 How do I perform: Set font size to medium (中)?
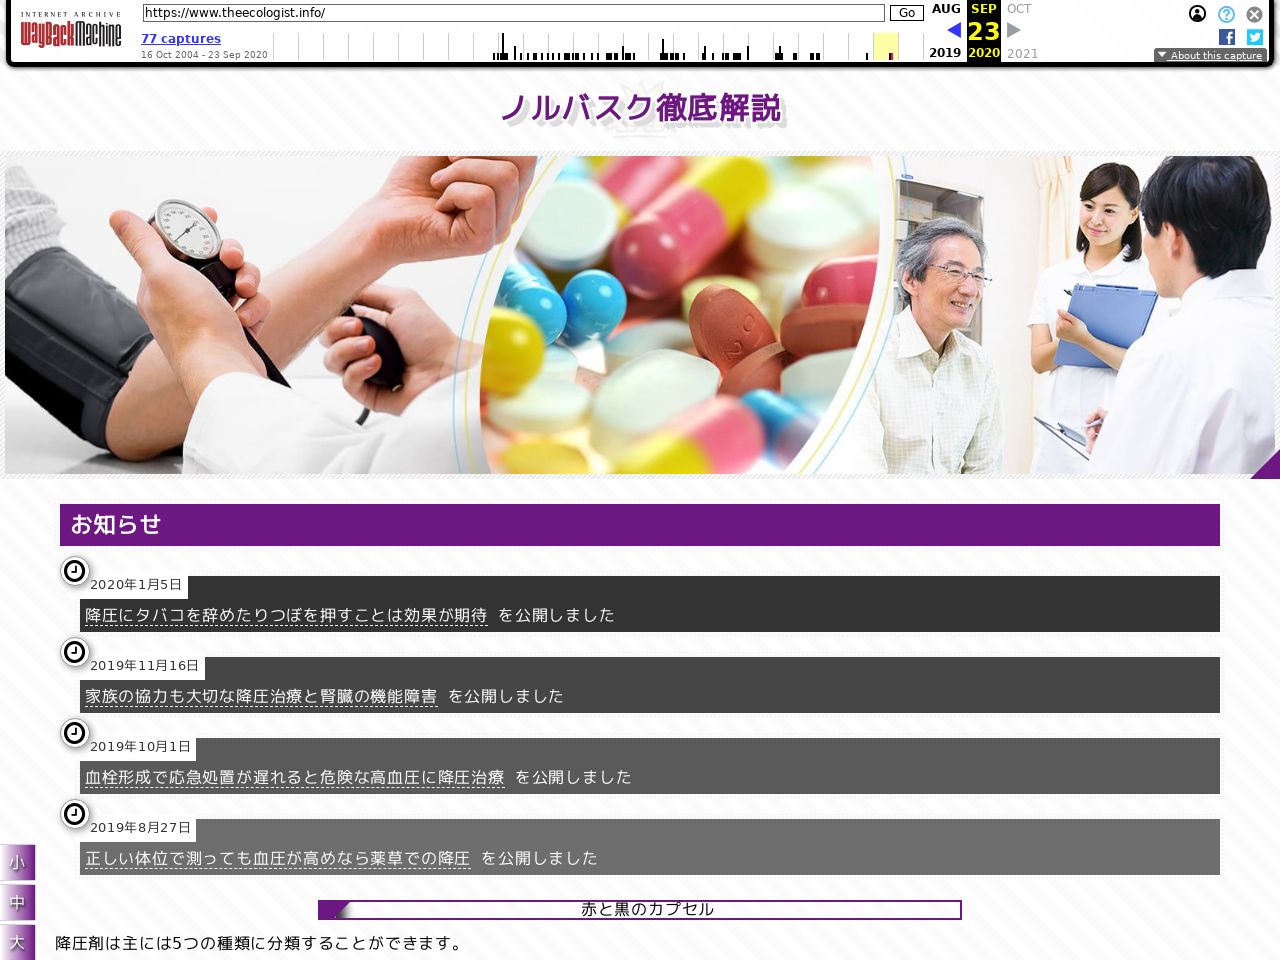tap(17, 902)
